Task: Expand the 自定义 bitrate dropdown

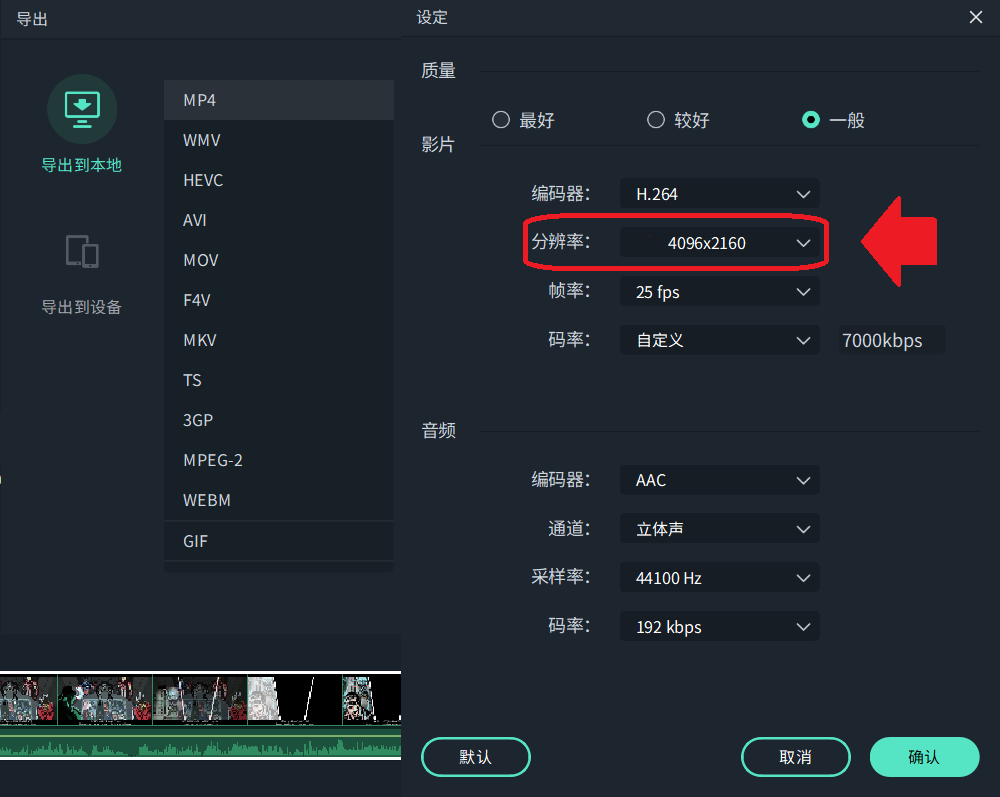Action: (719, 340)
